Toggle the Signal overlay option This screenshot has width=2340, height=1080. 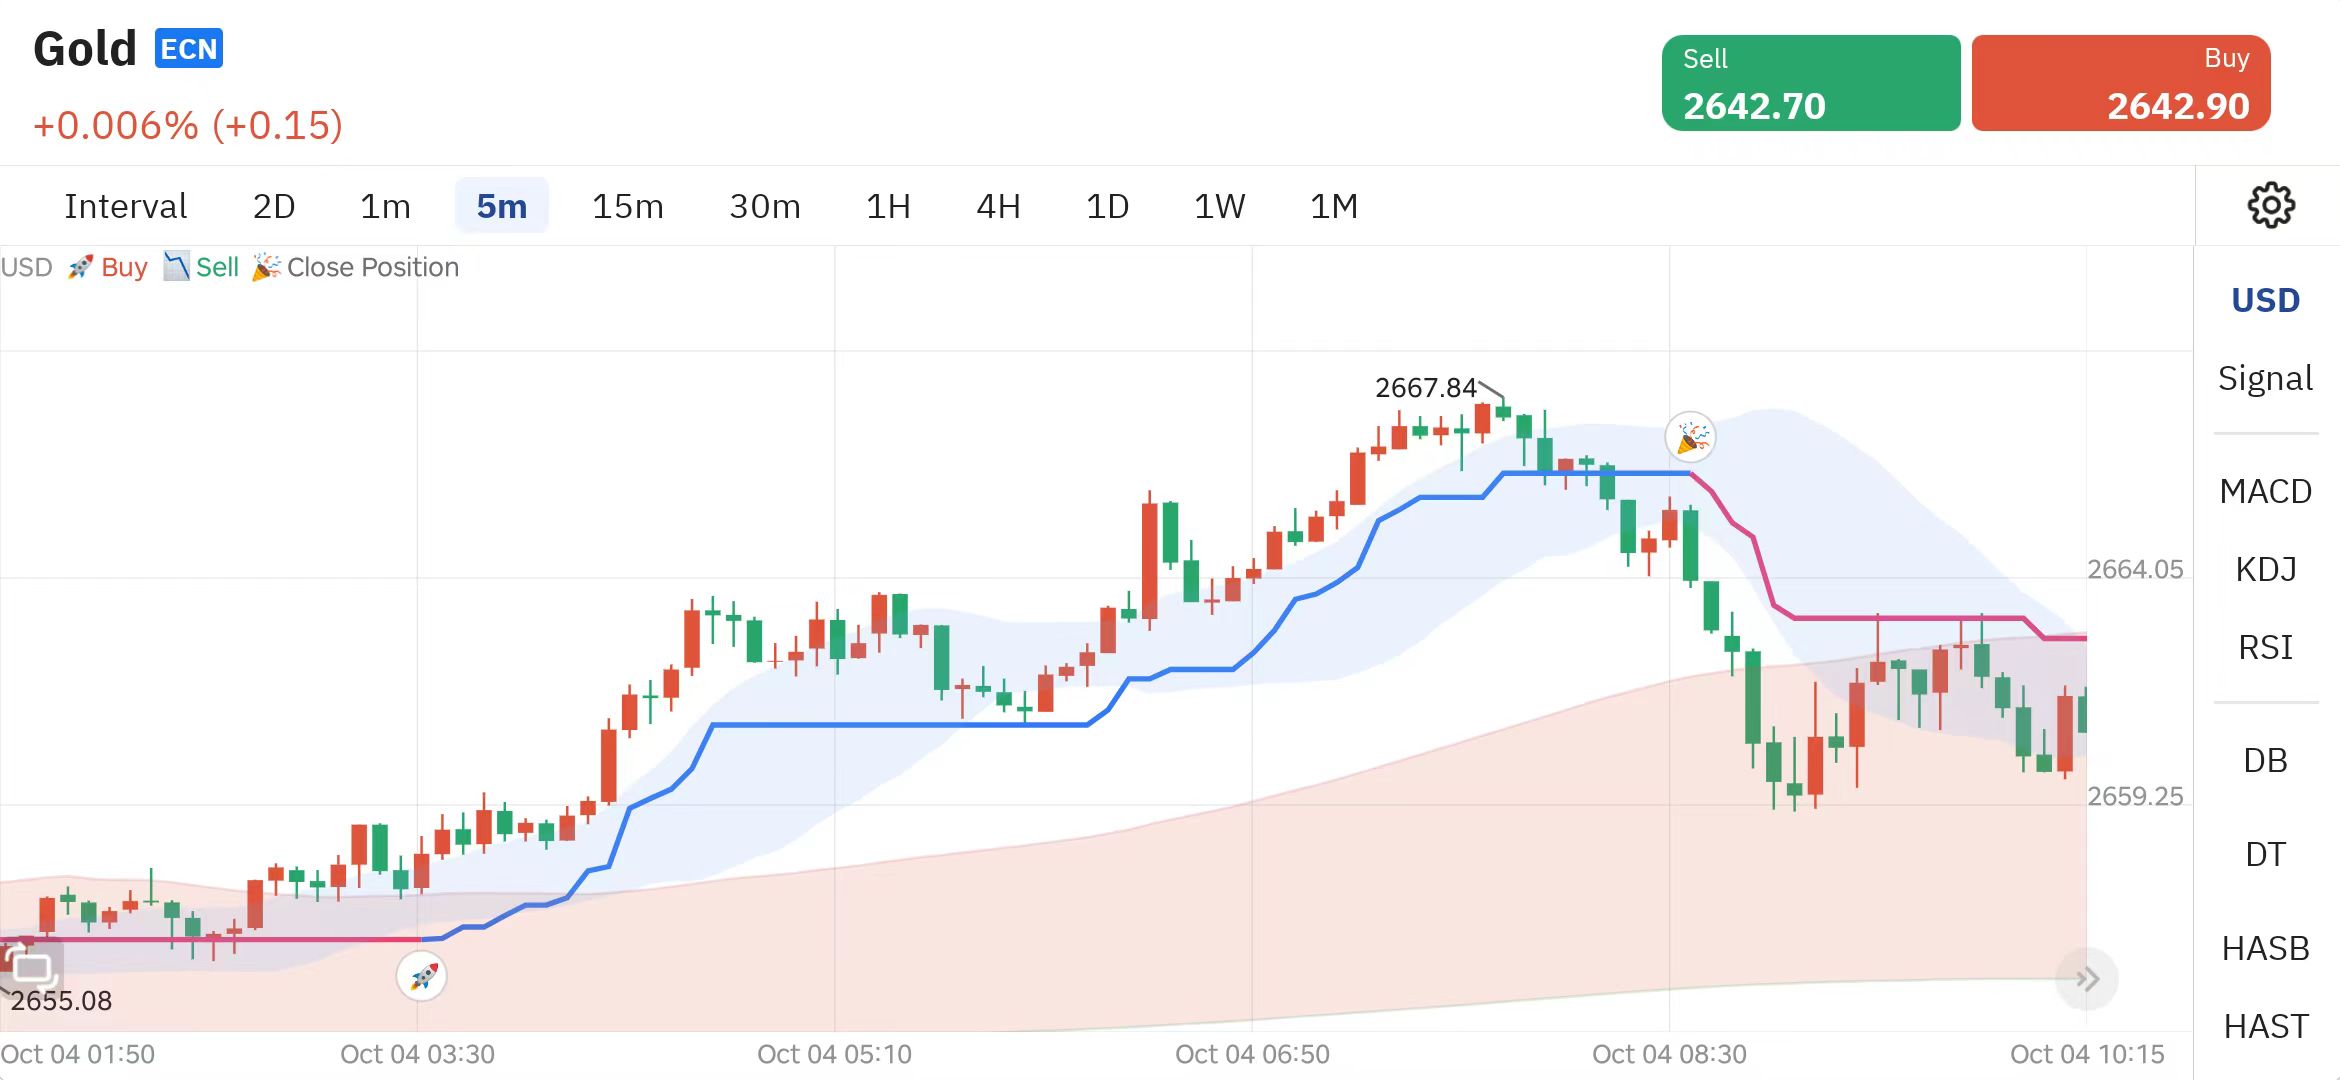[x=2265, y=378]
